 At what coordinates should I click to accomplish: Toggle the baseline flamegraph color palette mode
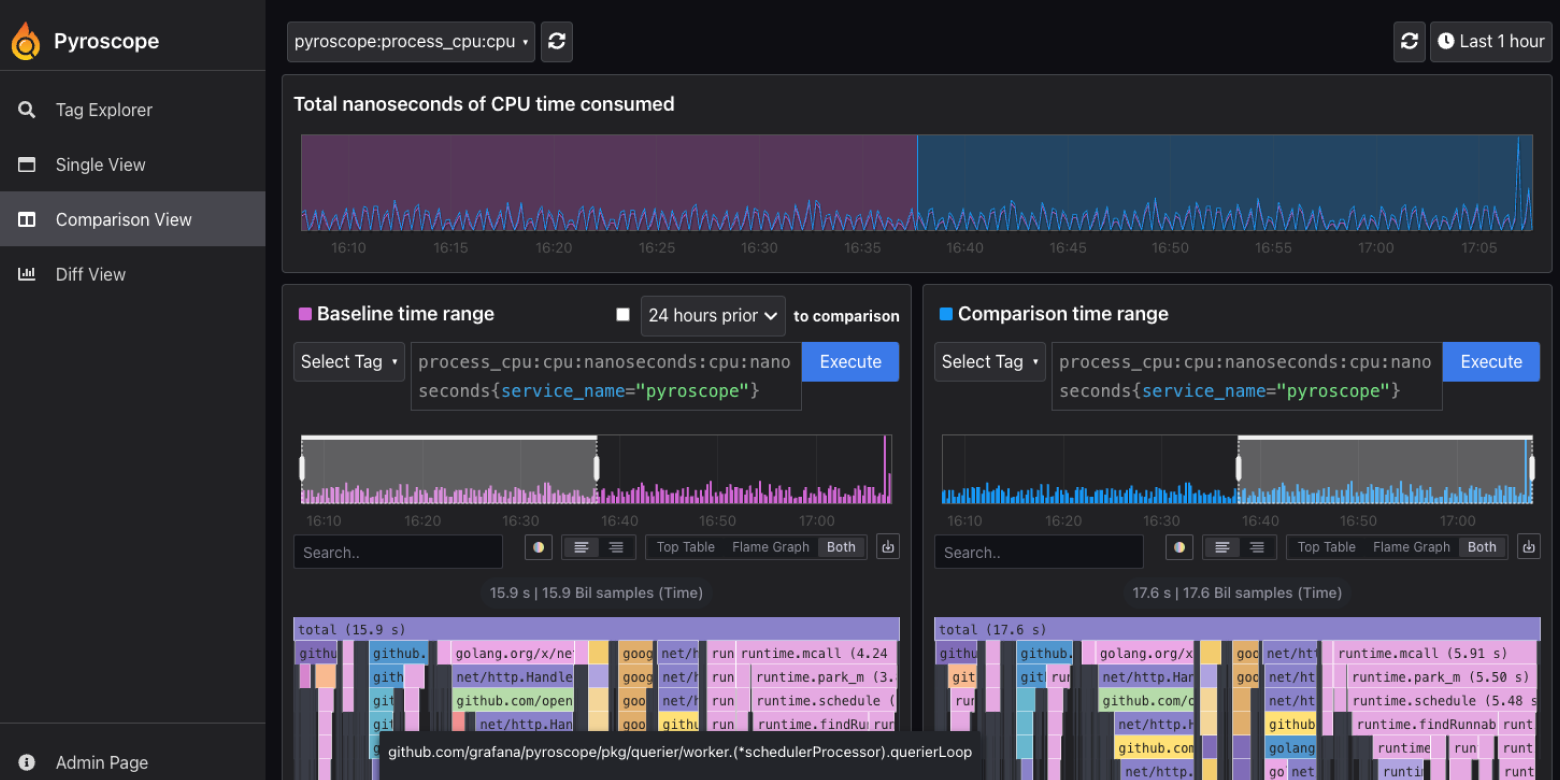coord(538,546)
